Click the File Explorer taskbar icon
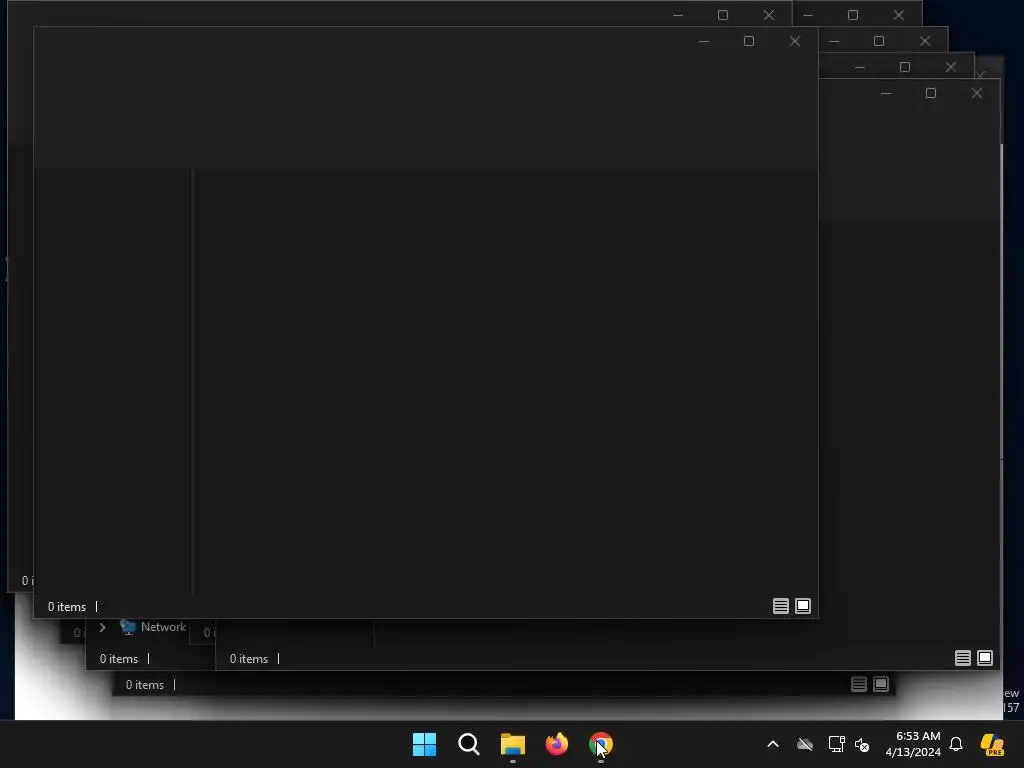 (x=513, y=744)
